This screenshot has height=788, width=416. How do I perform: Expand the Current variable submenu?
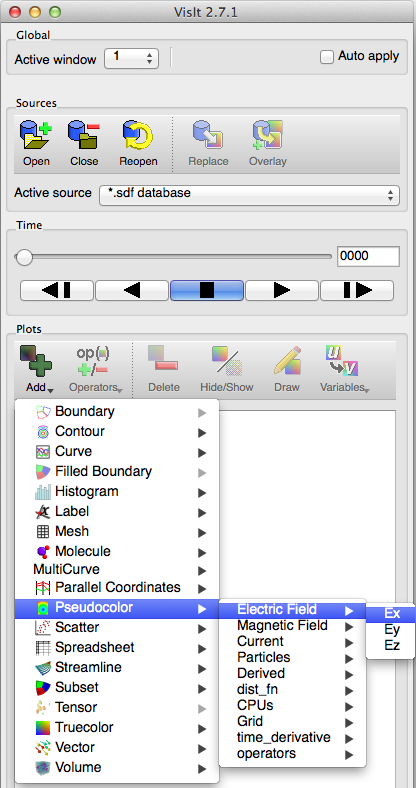click(293, 642)
